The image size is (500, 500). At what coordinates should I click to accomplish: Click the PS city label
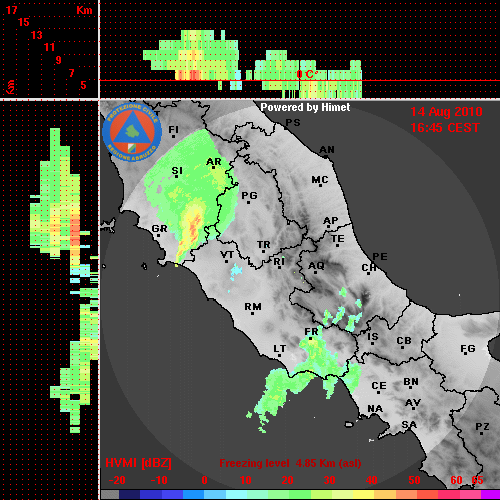[x=293, y=123]
